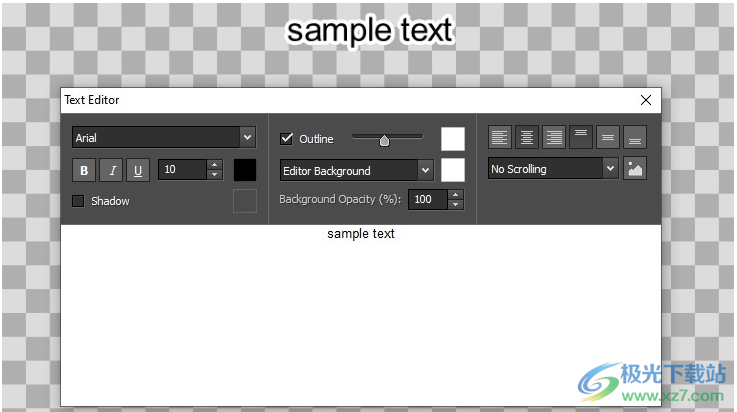Align text left
Image resolution: width=737 pixels, height=412 pixels.
pos(499,137)
